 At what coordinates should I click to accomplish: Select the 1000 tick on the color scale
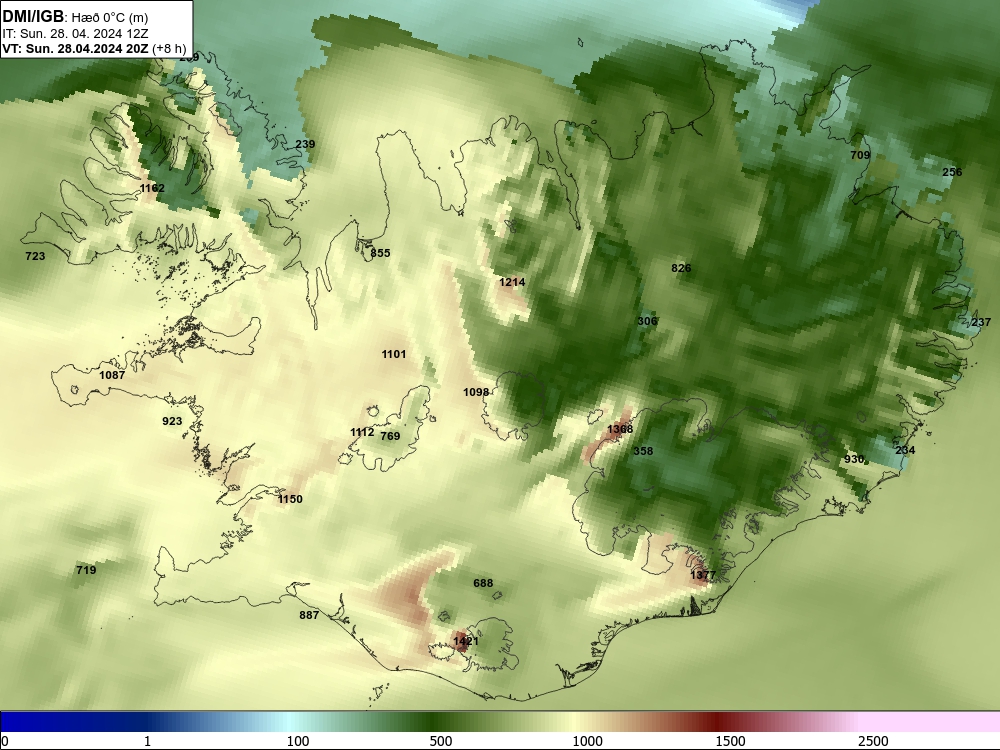[587, 741]
